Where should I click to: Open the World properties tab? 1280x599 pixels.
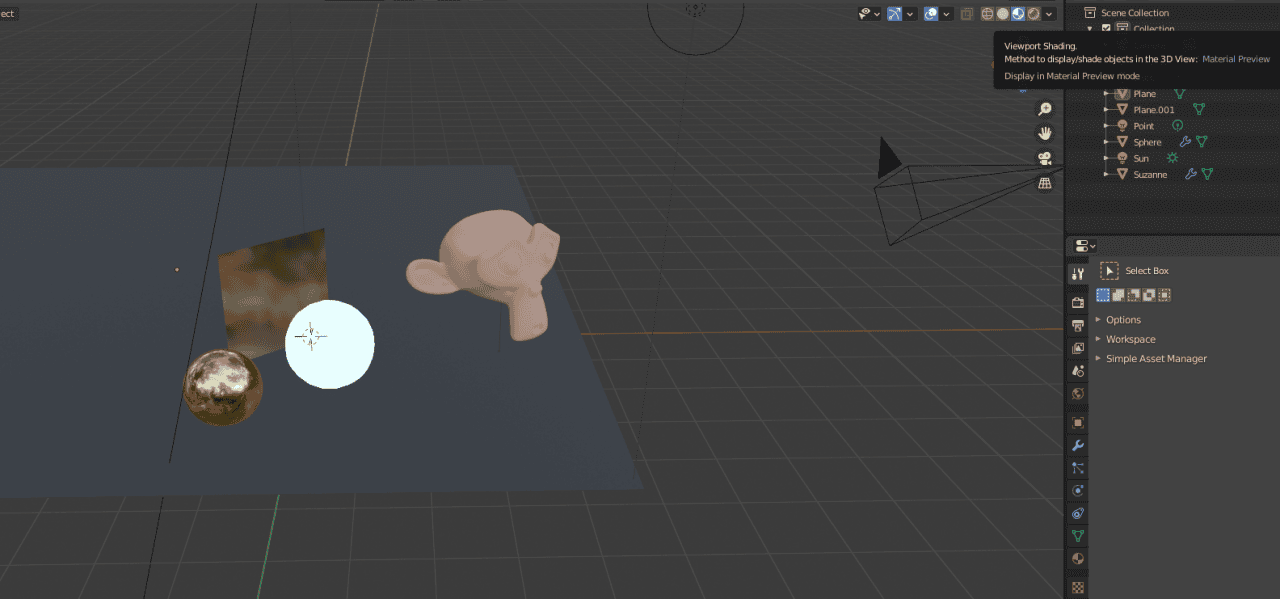(1077, 394)
